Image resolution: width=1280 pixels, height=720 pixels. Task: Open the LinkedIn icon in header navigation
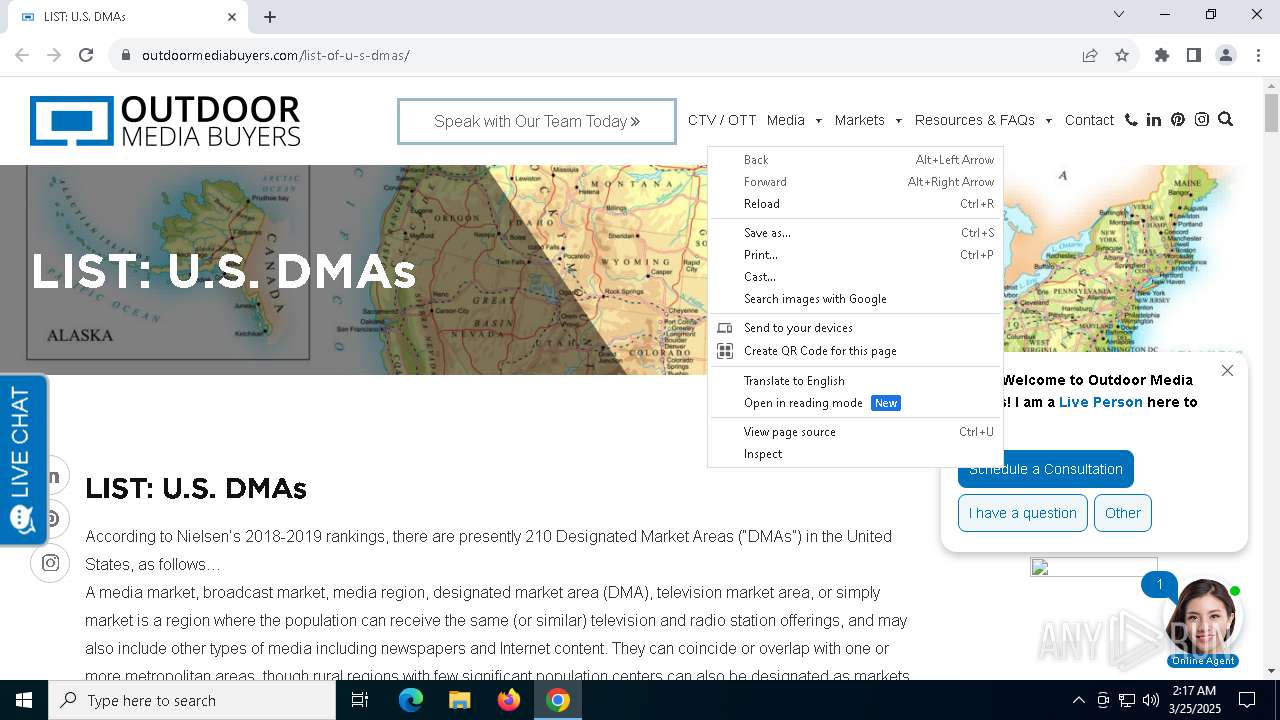(x=1154, y=120)
